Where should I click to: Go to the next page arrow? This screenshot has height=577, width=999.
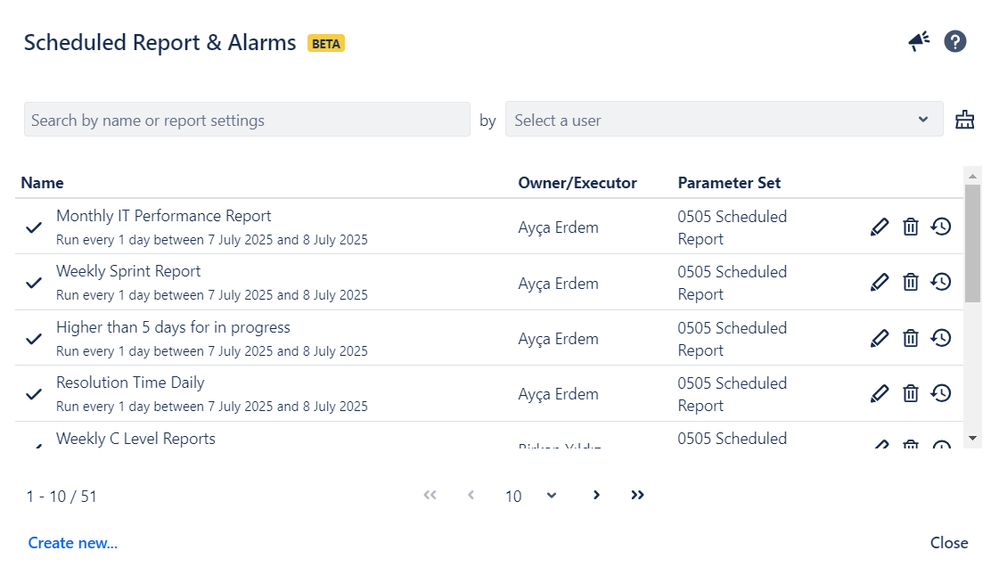coord(596,495)
